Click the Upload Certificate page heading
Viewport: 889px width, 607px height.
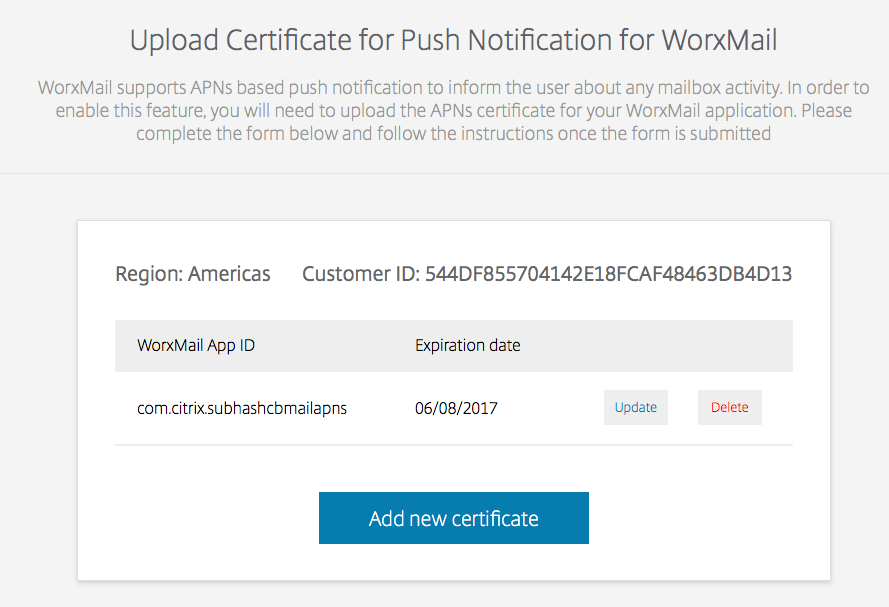(453, 41)
